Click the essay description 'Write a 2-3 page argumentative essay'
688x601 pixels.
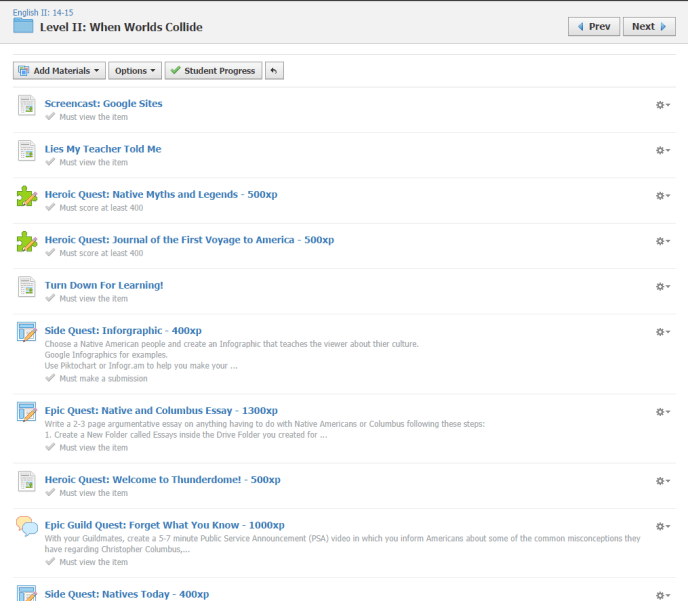click(265, 424)
